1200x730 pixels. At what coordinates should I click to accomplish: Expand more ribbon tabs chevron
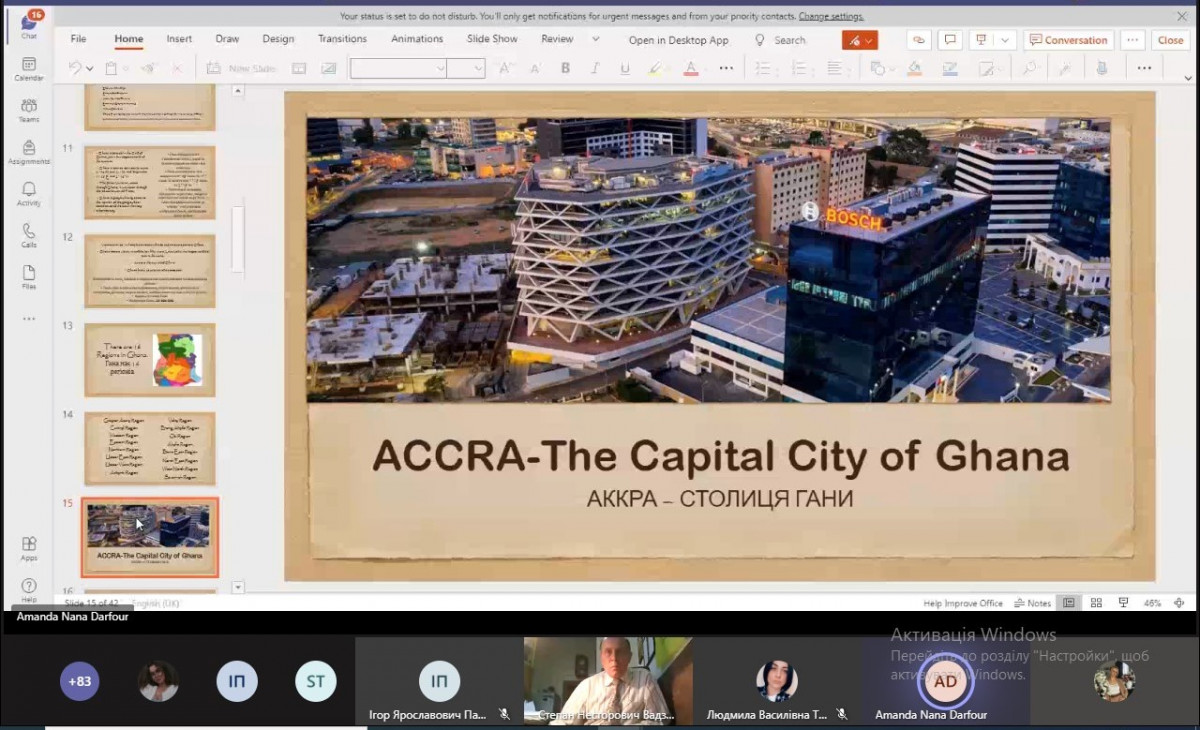coord(596,39)
